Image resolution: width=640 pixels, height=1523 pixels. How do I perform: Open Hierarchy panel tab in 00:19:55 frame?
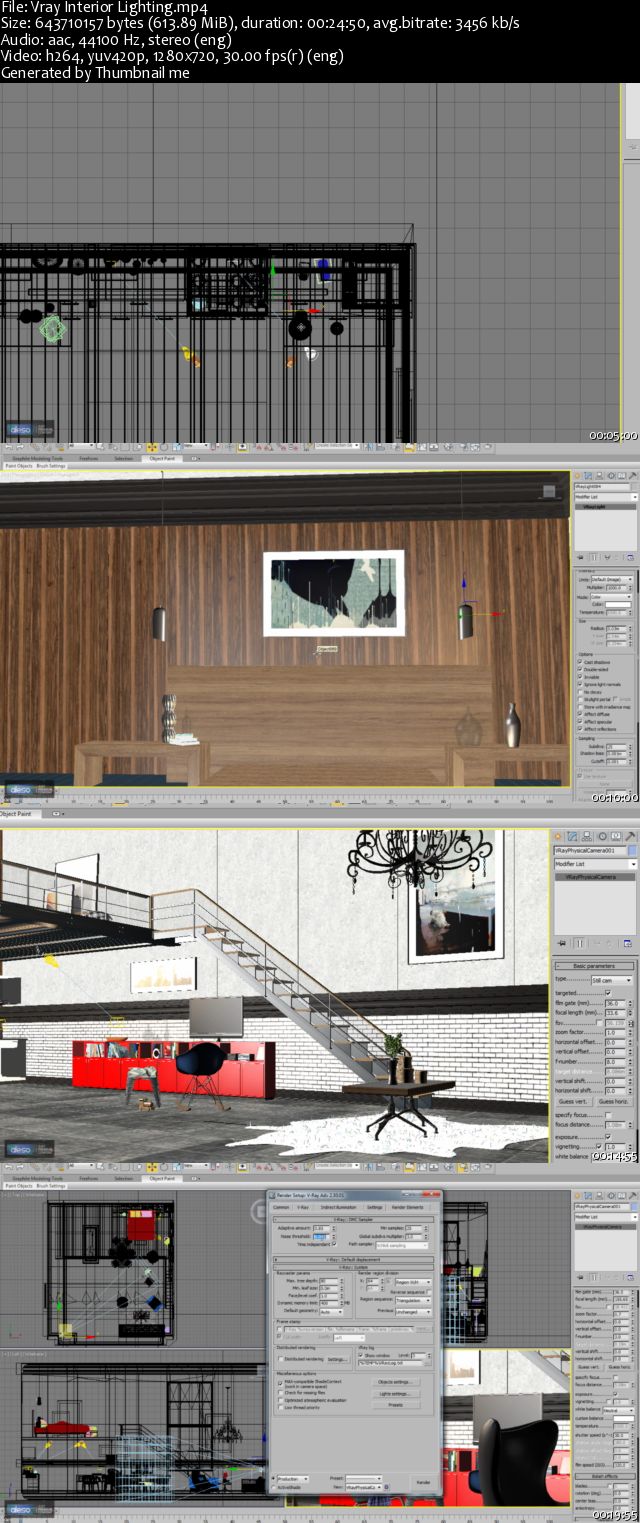(x=599, y=1196)
